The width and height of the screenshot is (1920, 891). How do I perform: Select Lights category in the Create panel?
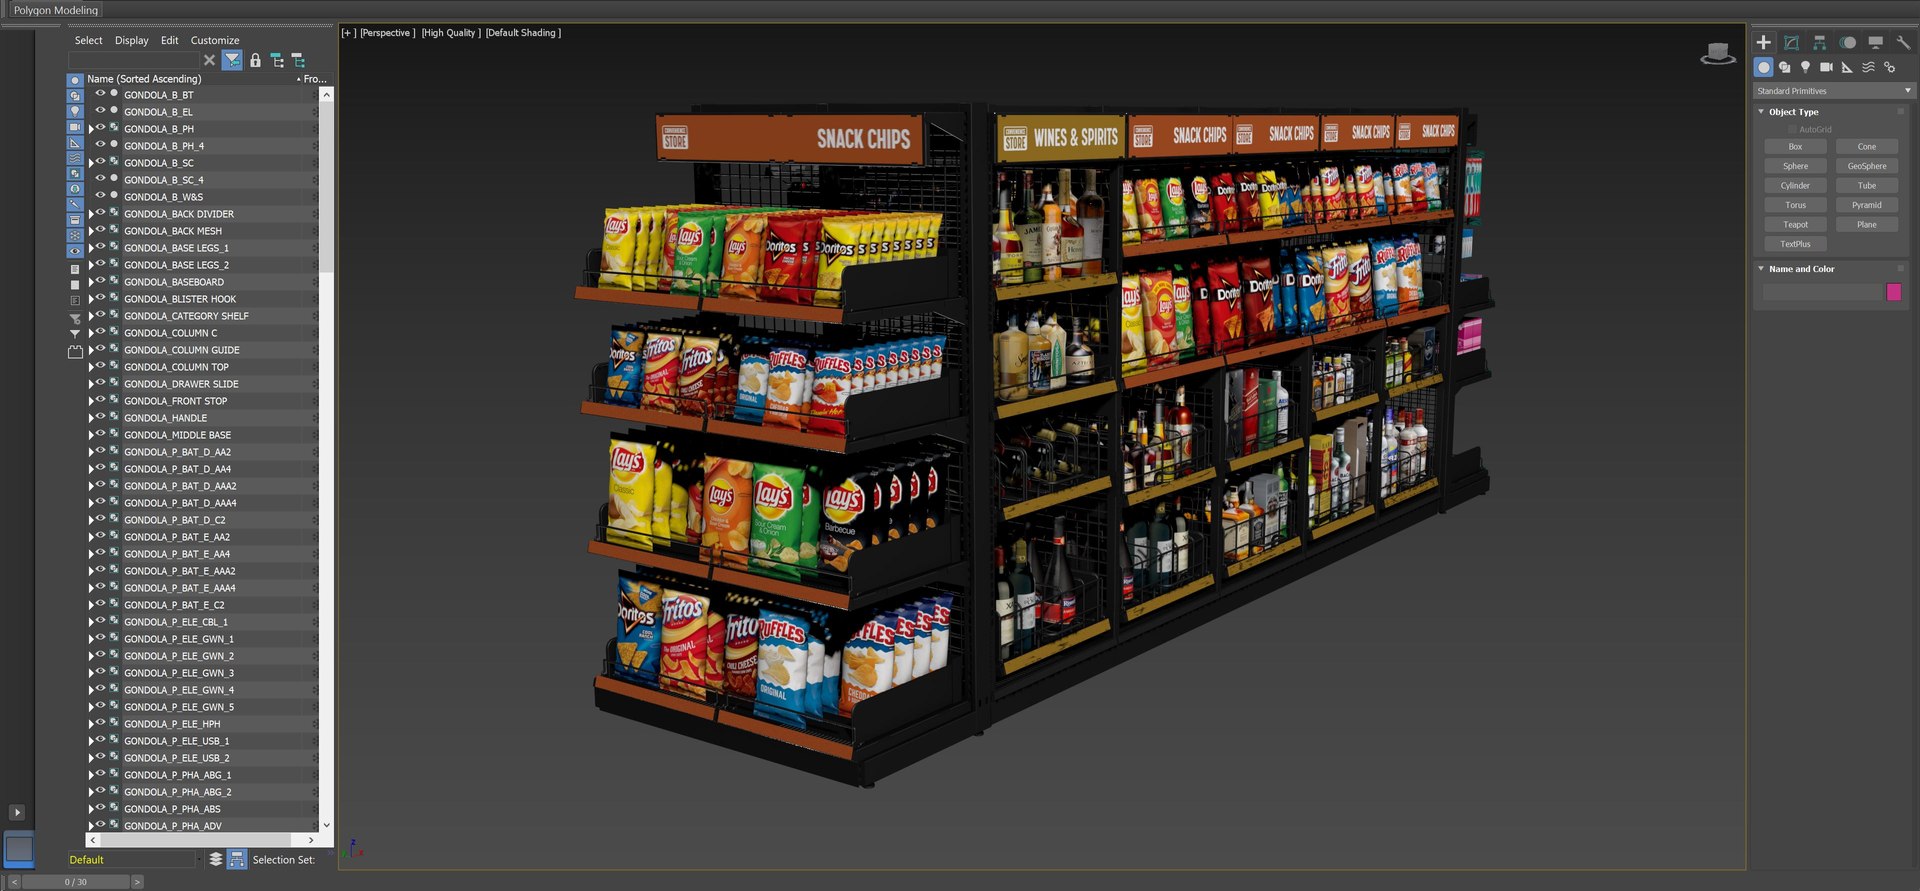[x=1806, y=67]
